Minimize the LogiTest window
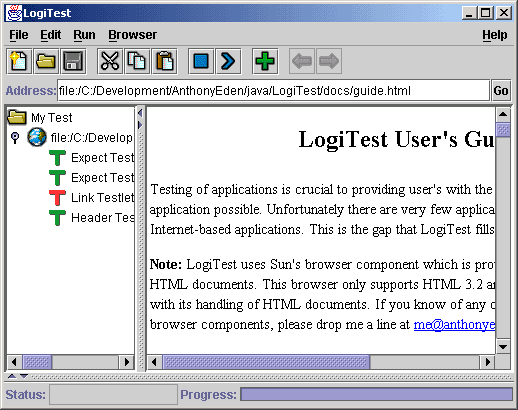 [x=469, y=13]
